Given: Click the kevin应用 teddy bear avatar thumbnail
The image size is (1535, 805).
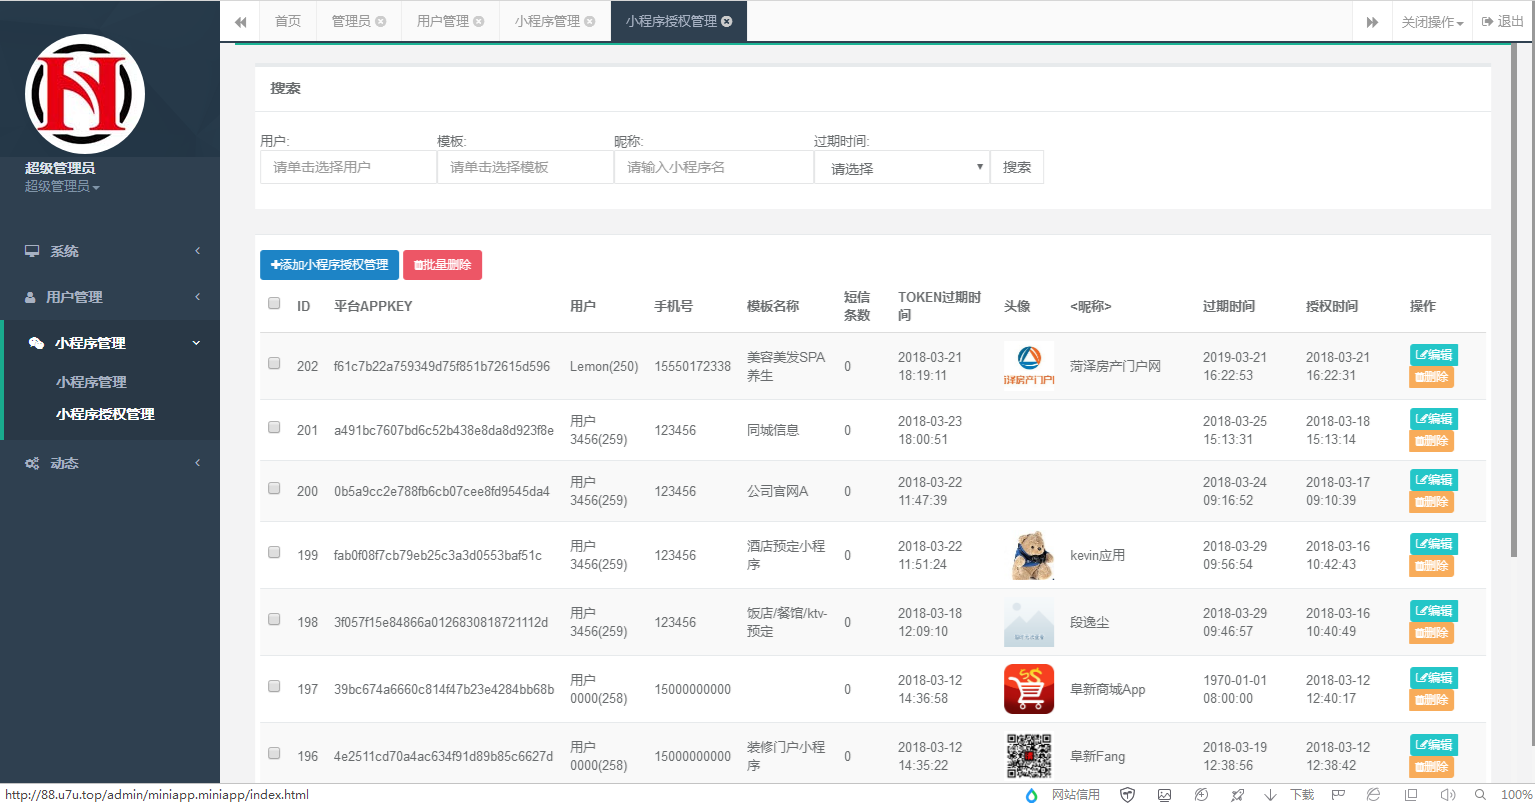Looking at the screenshot, I should pos(1029,554).
